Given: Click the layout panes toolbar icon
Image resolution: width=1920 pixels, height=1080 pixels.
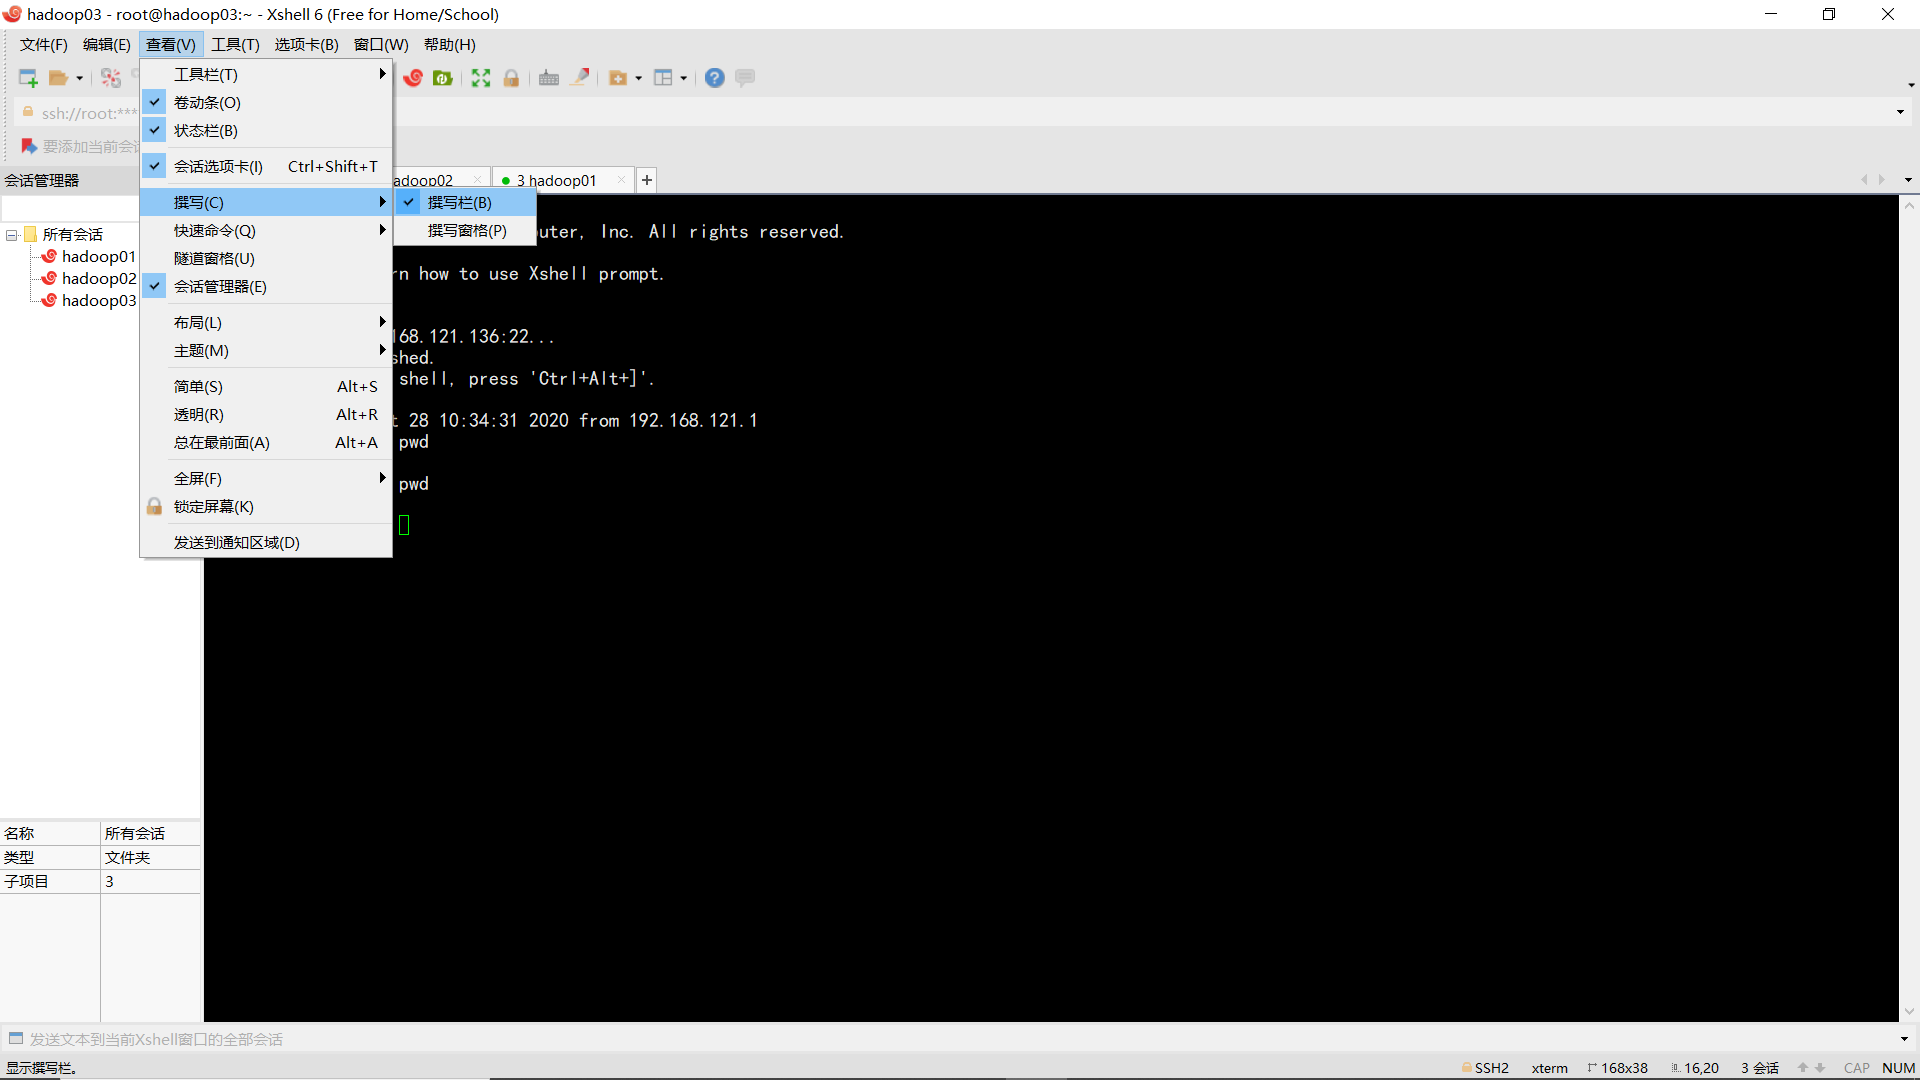Looking at the screenshot, I should (663, 78).
